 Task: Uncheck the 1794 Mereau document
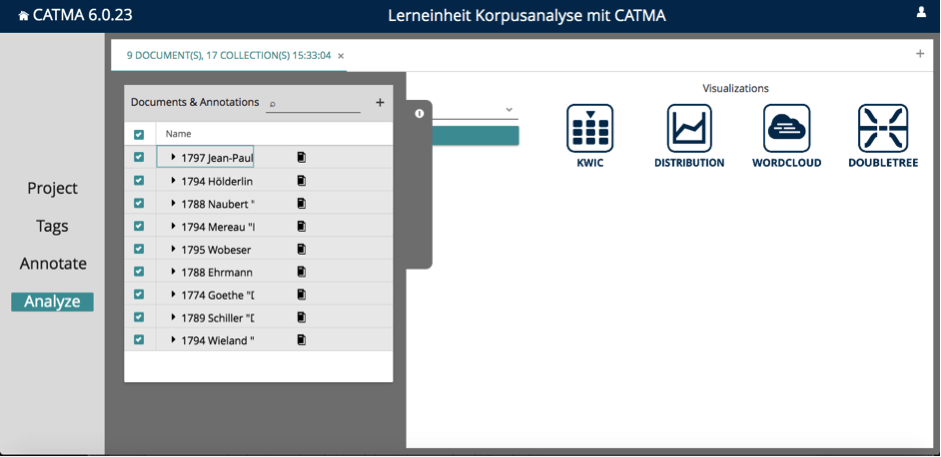click(x=139, y=226)
